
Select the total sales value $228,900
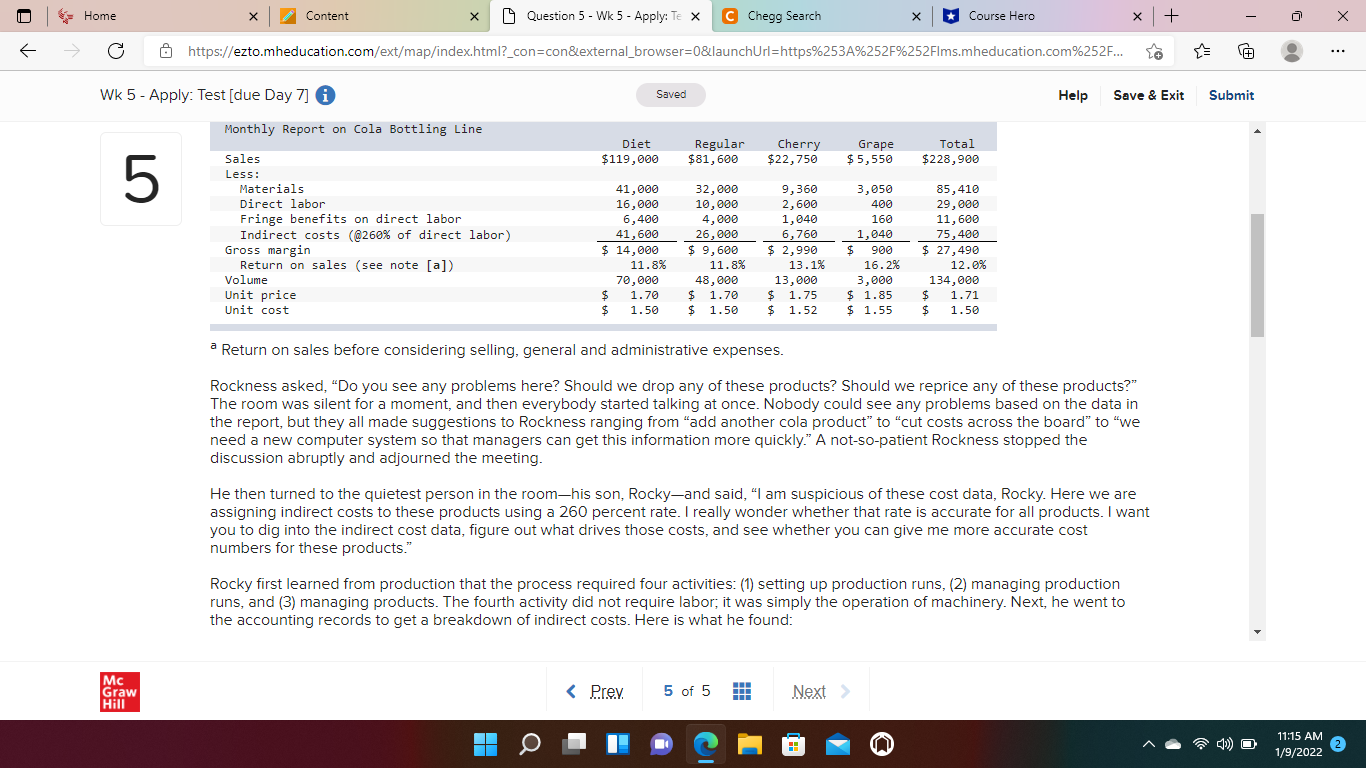(950, 159)
